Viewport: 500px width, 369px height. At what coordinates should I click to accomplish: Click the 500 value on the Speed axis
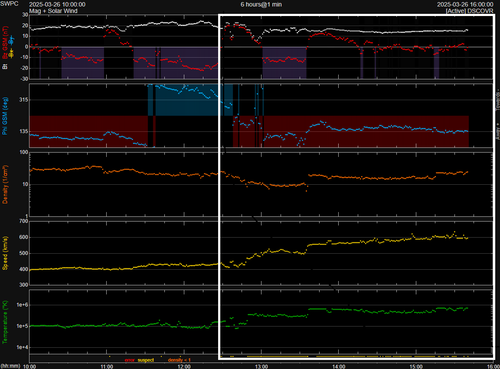(x=24, y=253)
